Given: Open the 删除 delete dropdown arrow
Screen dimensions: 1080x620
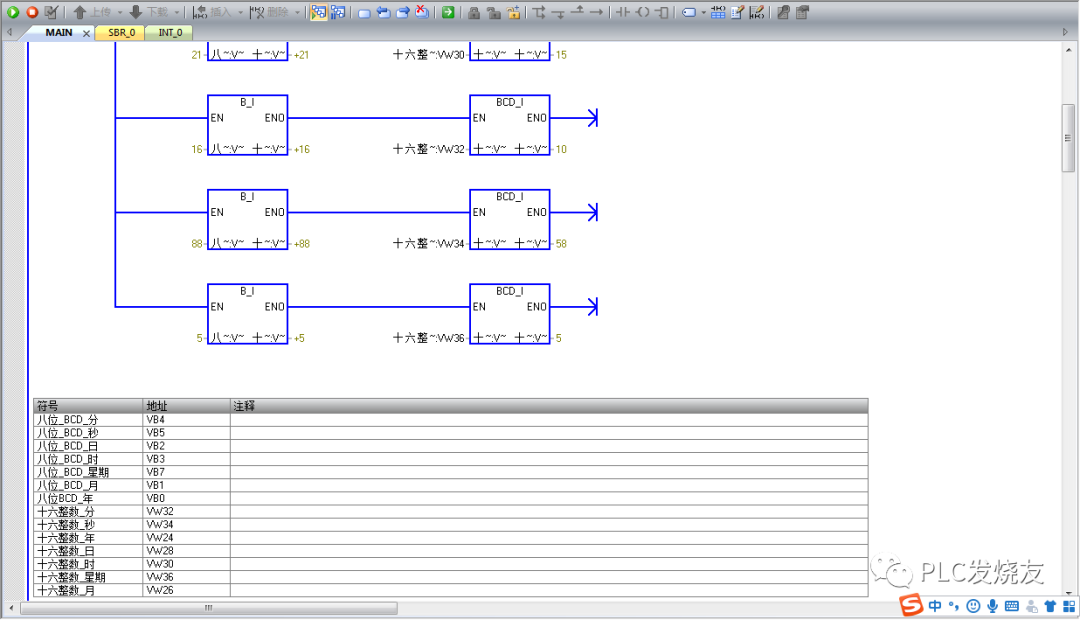Looking at the screenshot, I should 298,12.
